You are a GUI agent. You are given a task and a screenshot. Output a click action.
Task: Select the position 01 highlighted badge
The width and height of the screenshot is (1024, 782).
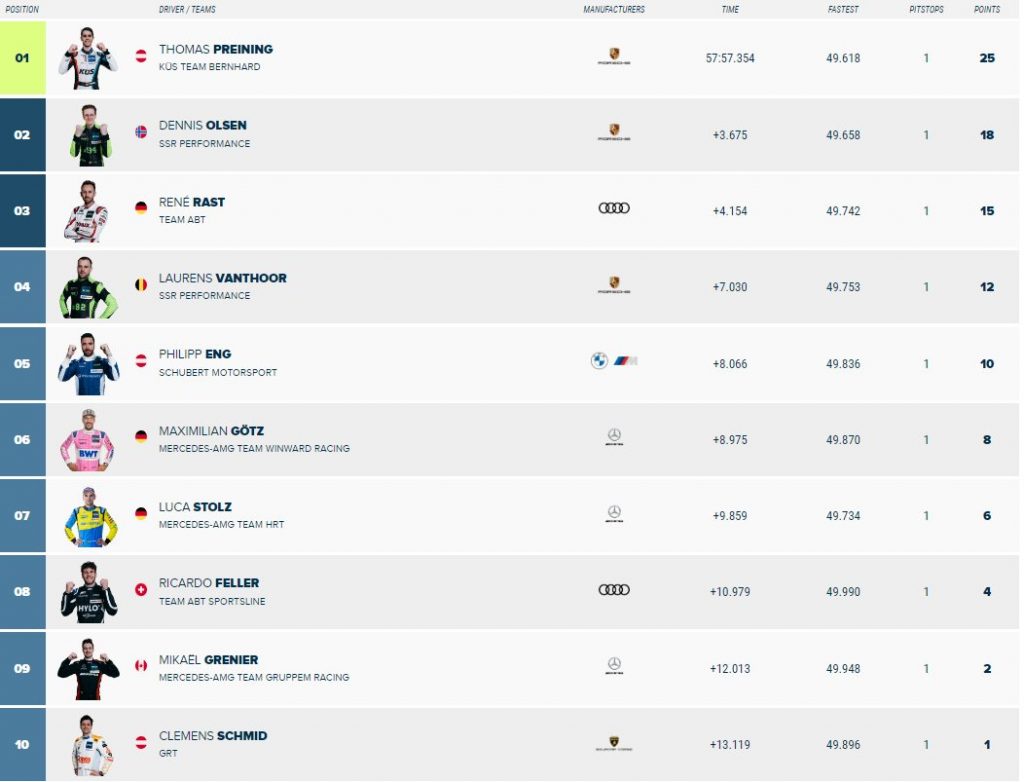coord(23,58)
